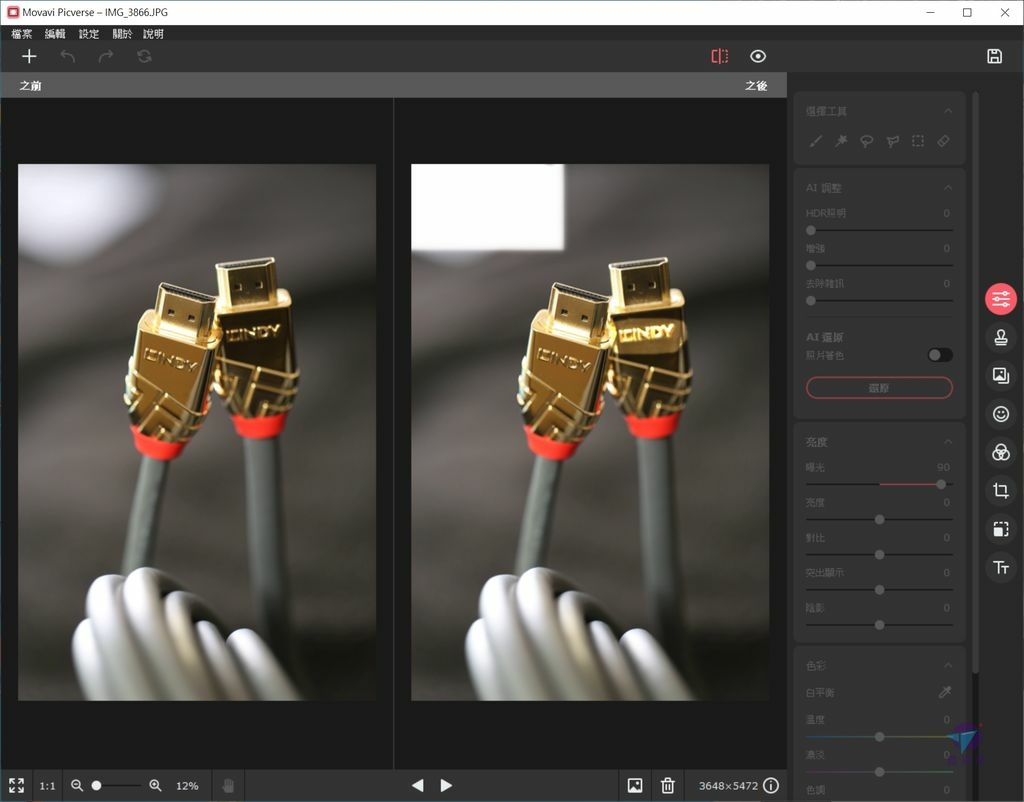This screenshot has height=802, width=1024.
Task: Collapse the 亮度 brightness panel
Action: [948, 442]
